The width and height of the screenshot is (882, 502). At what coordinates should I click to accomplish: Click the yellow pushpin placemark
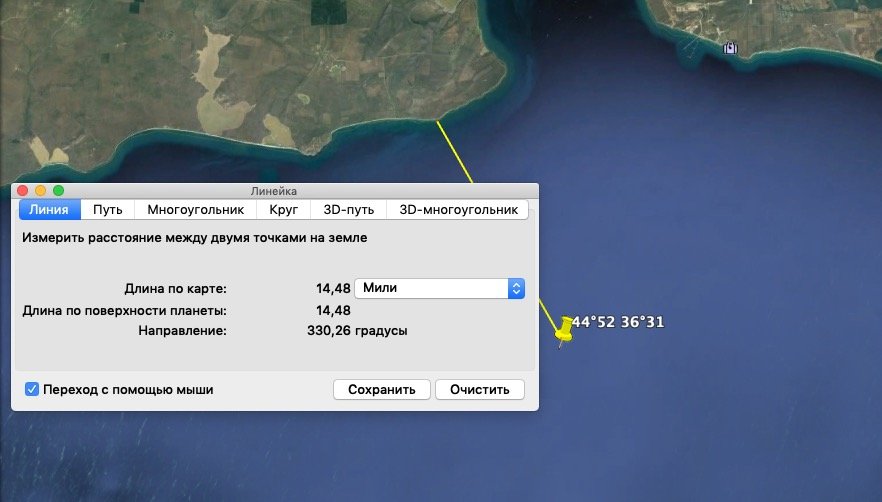565,329
